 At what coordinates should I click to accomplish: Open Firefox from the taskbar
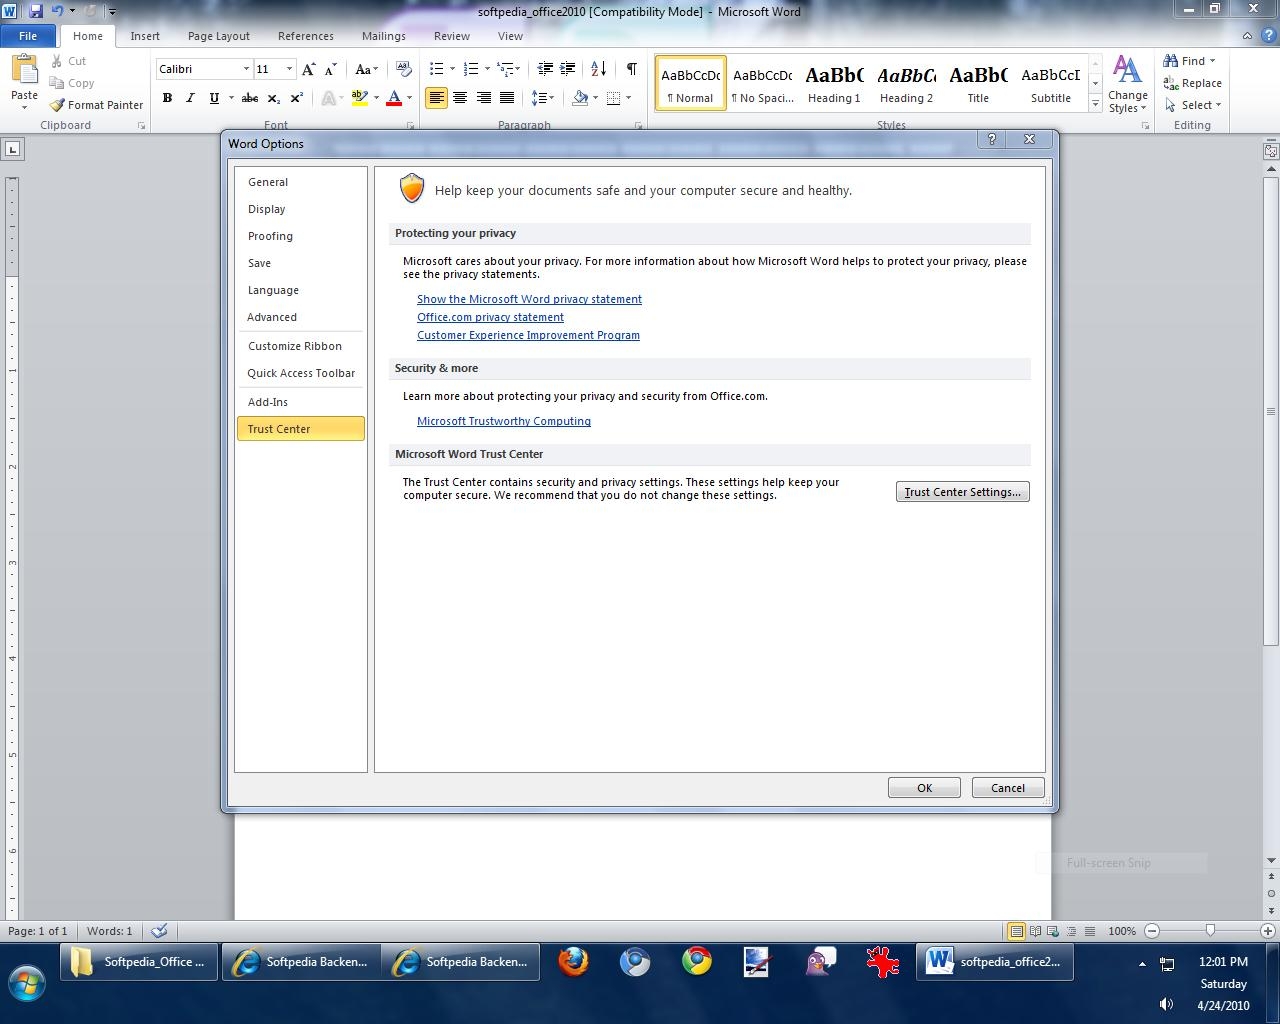(x=573, y=962)
